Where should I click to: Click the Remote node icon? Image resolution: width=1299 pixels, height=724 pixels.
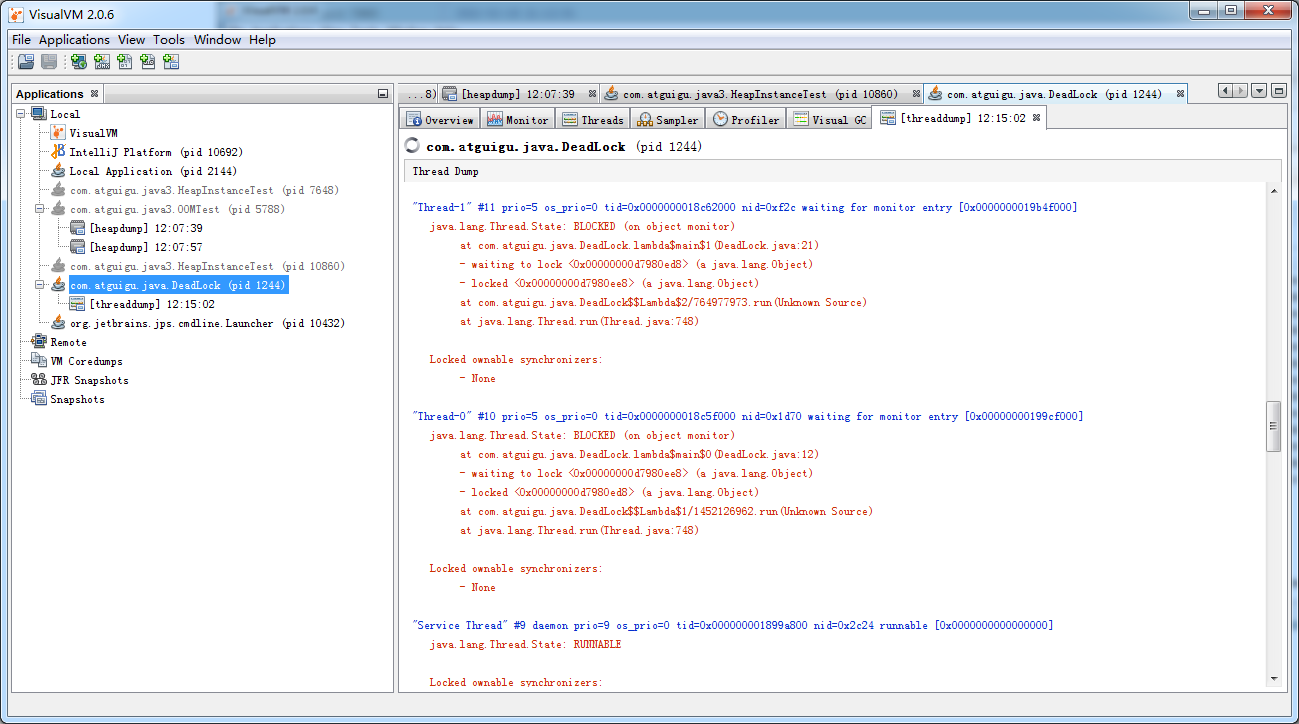coord(39,342)
